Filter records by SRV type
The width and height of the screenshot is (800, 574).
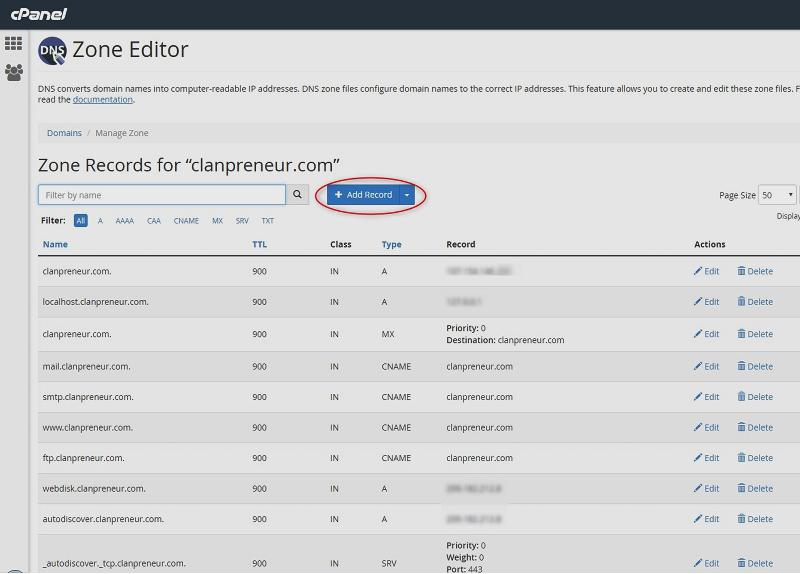click(x=242, y=220)
